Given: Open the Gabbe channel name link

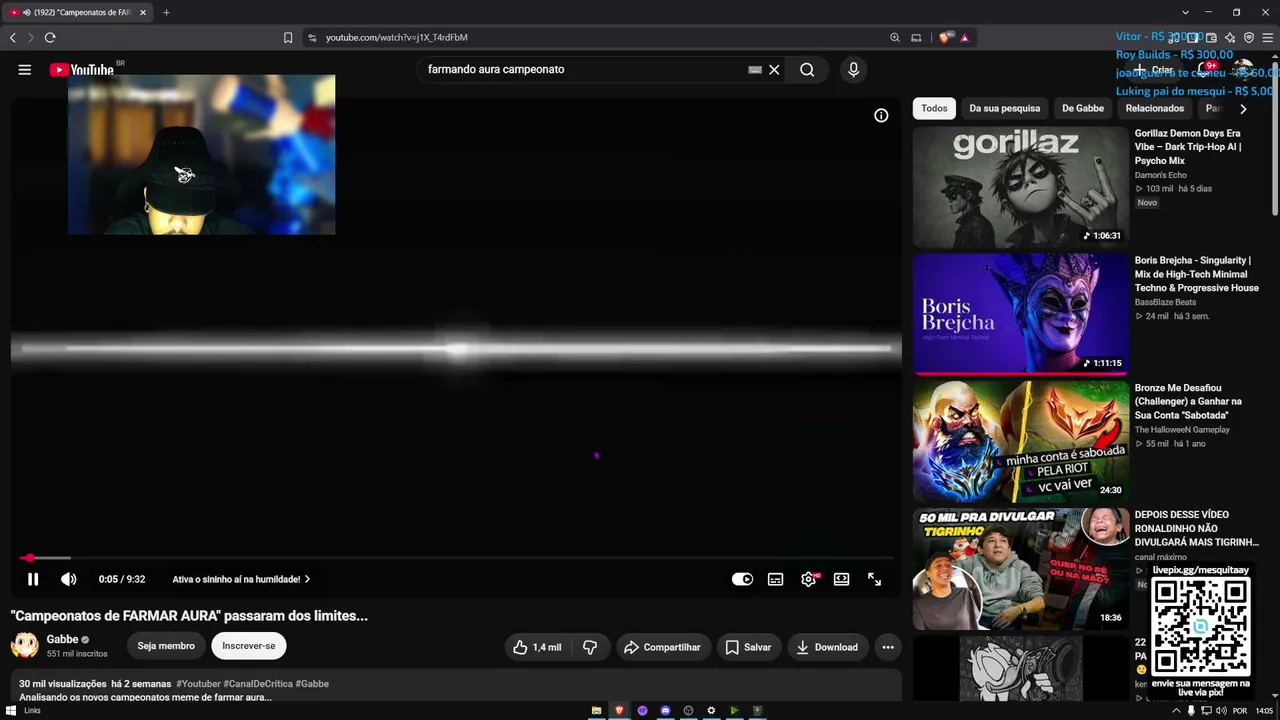Looking at the screenshot, I should [62, 640].
